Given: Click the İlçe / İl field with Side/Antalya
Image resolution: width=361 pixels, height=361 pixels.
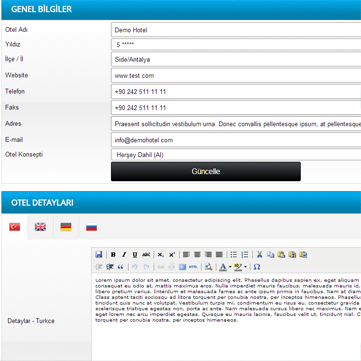Looking at the screenshot, I should click(x=236, y=60).
